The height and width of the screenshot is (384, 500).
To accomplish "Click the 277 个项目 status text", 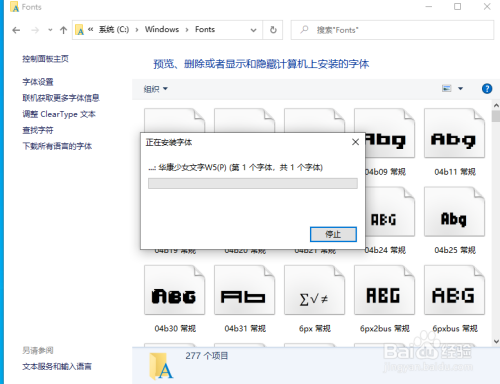I will 207,356.
